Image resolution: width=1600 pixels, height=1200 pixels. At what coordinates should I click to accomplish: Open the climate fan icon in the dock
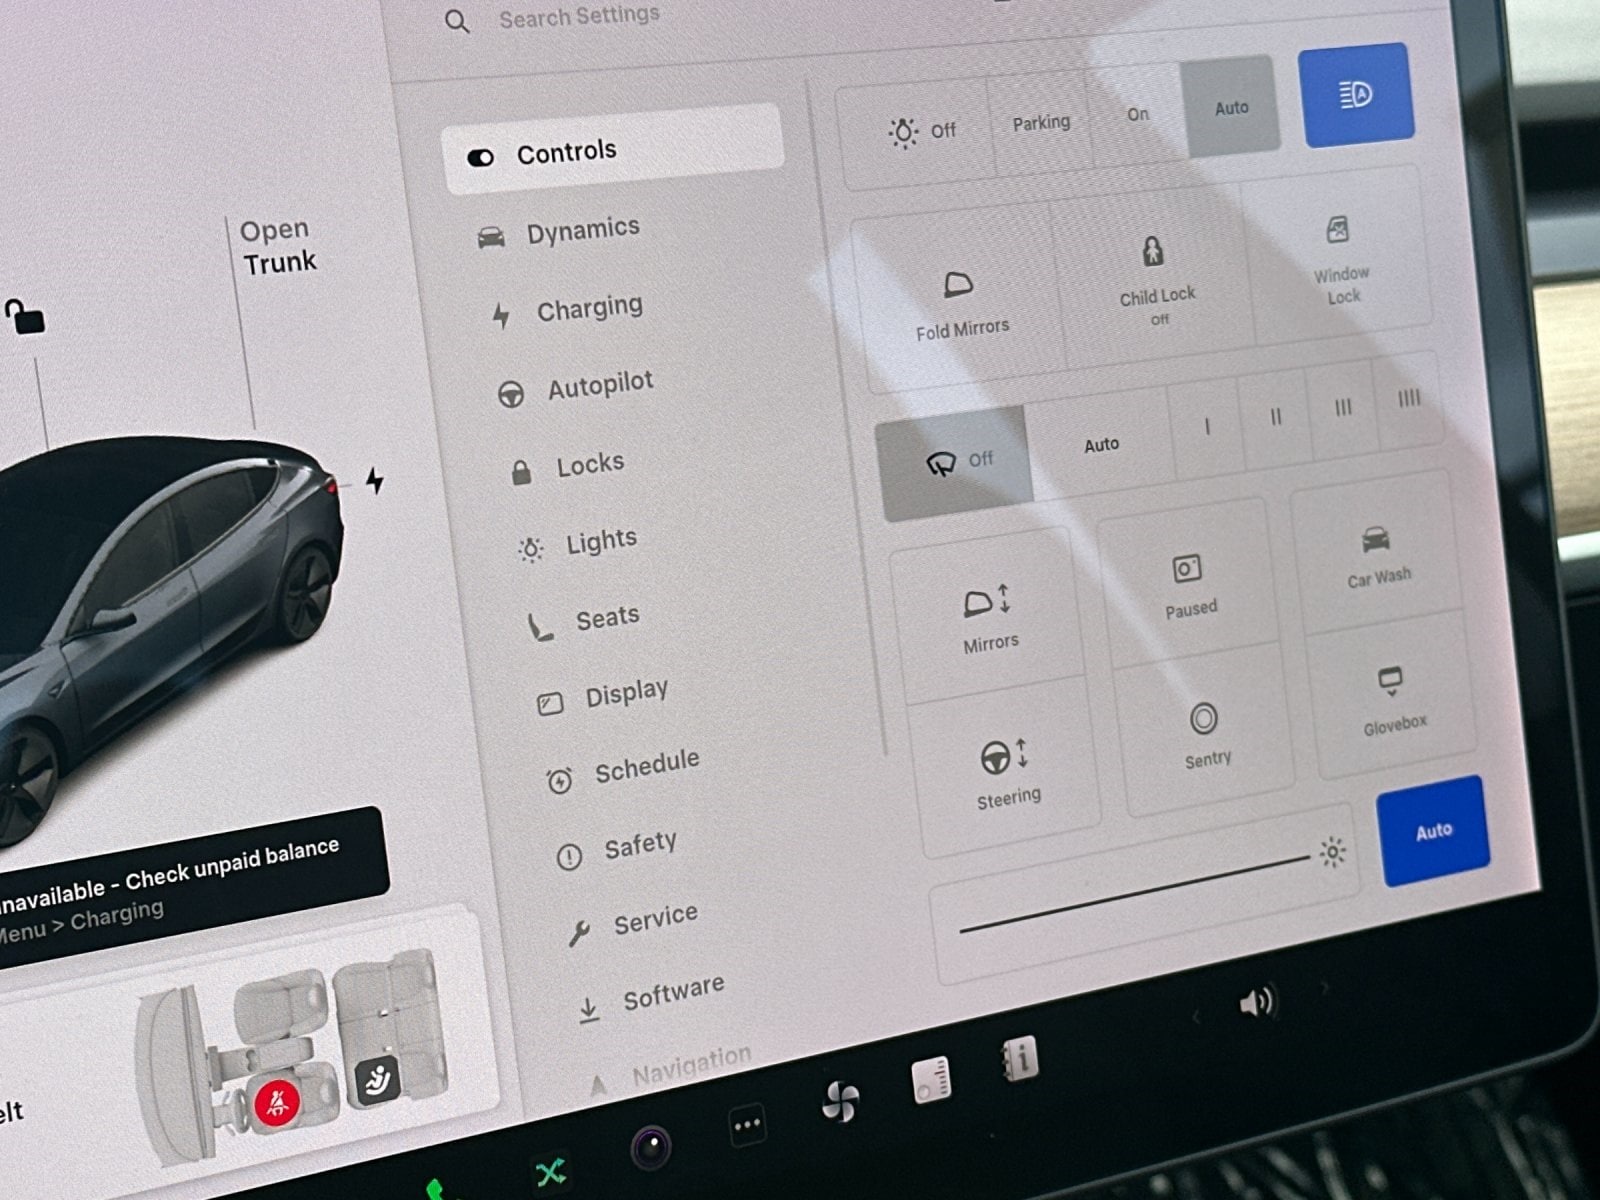pos(839,1103)
